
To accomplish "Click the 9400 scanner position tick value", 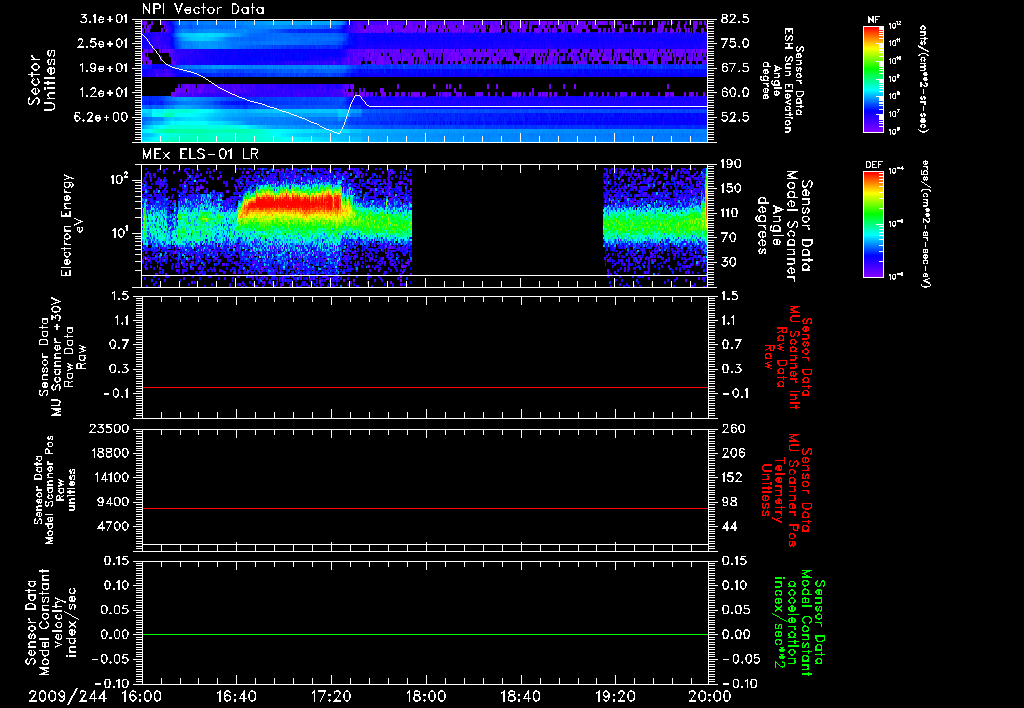I will [116, 502].
